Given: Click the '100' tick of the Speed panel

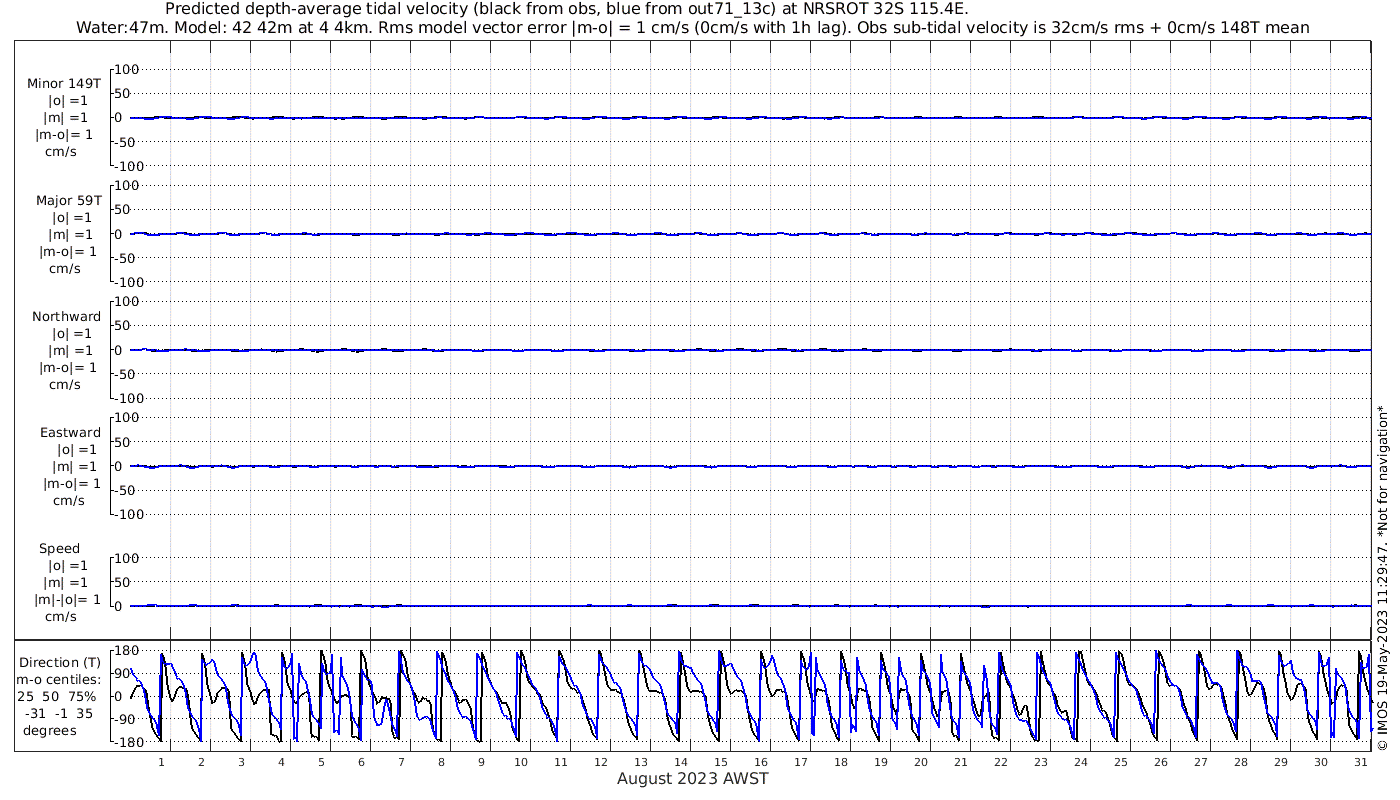Looking at the screenshot, I should 128,558.
